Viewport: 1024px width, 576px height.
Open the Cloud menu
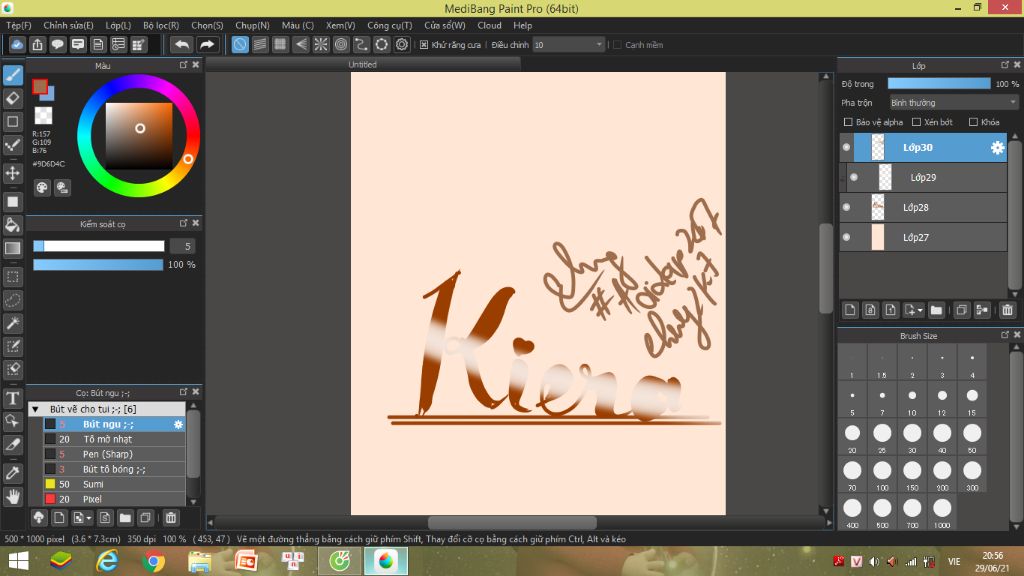pos(489,25)
